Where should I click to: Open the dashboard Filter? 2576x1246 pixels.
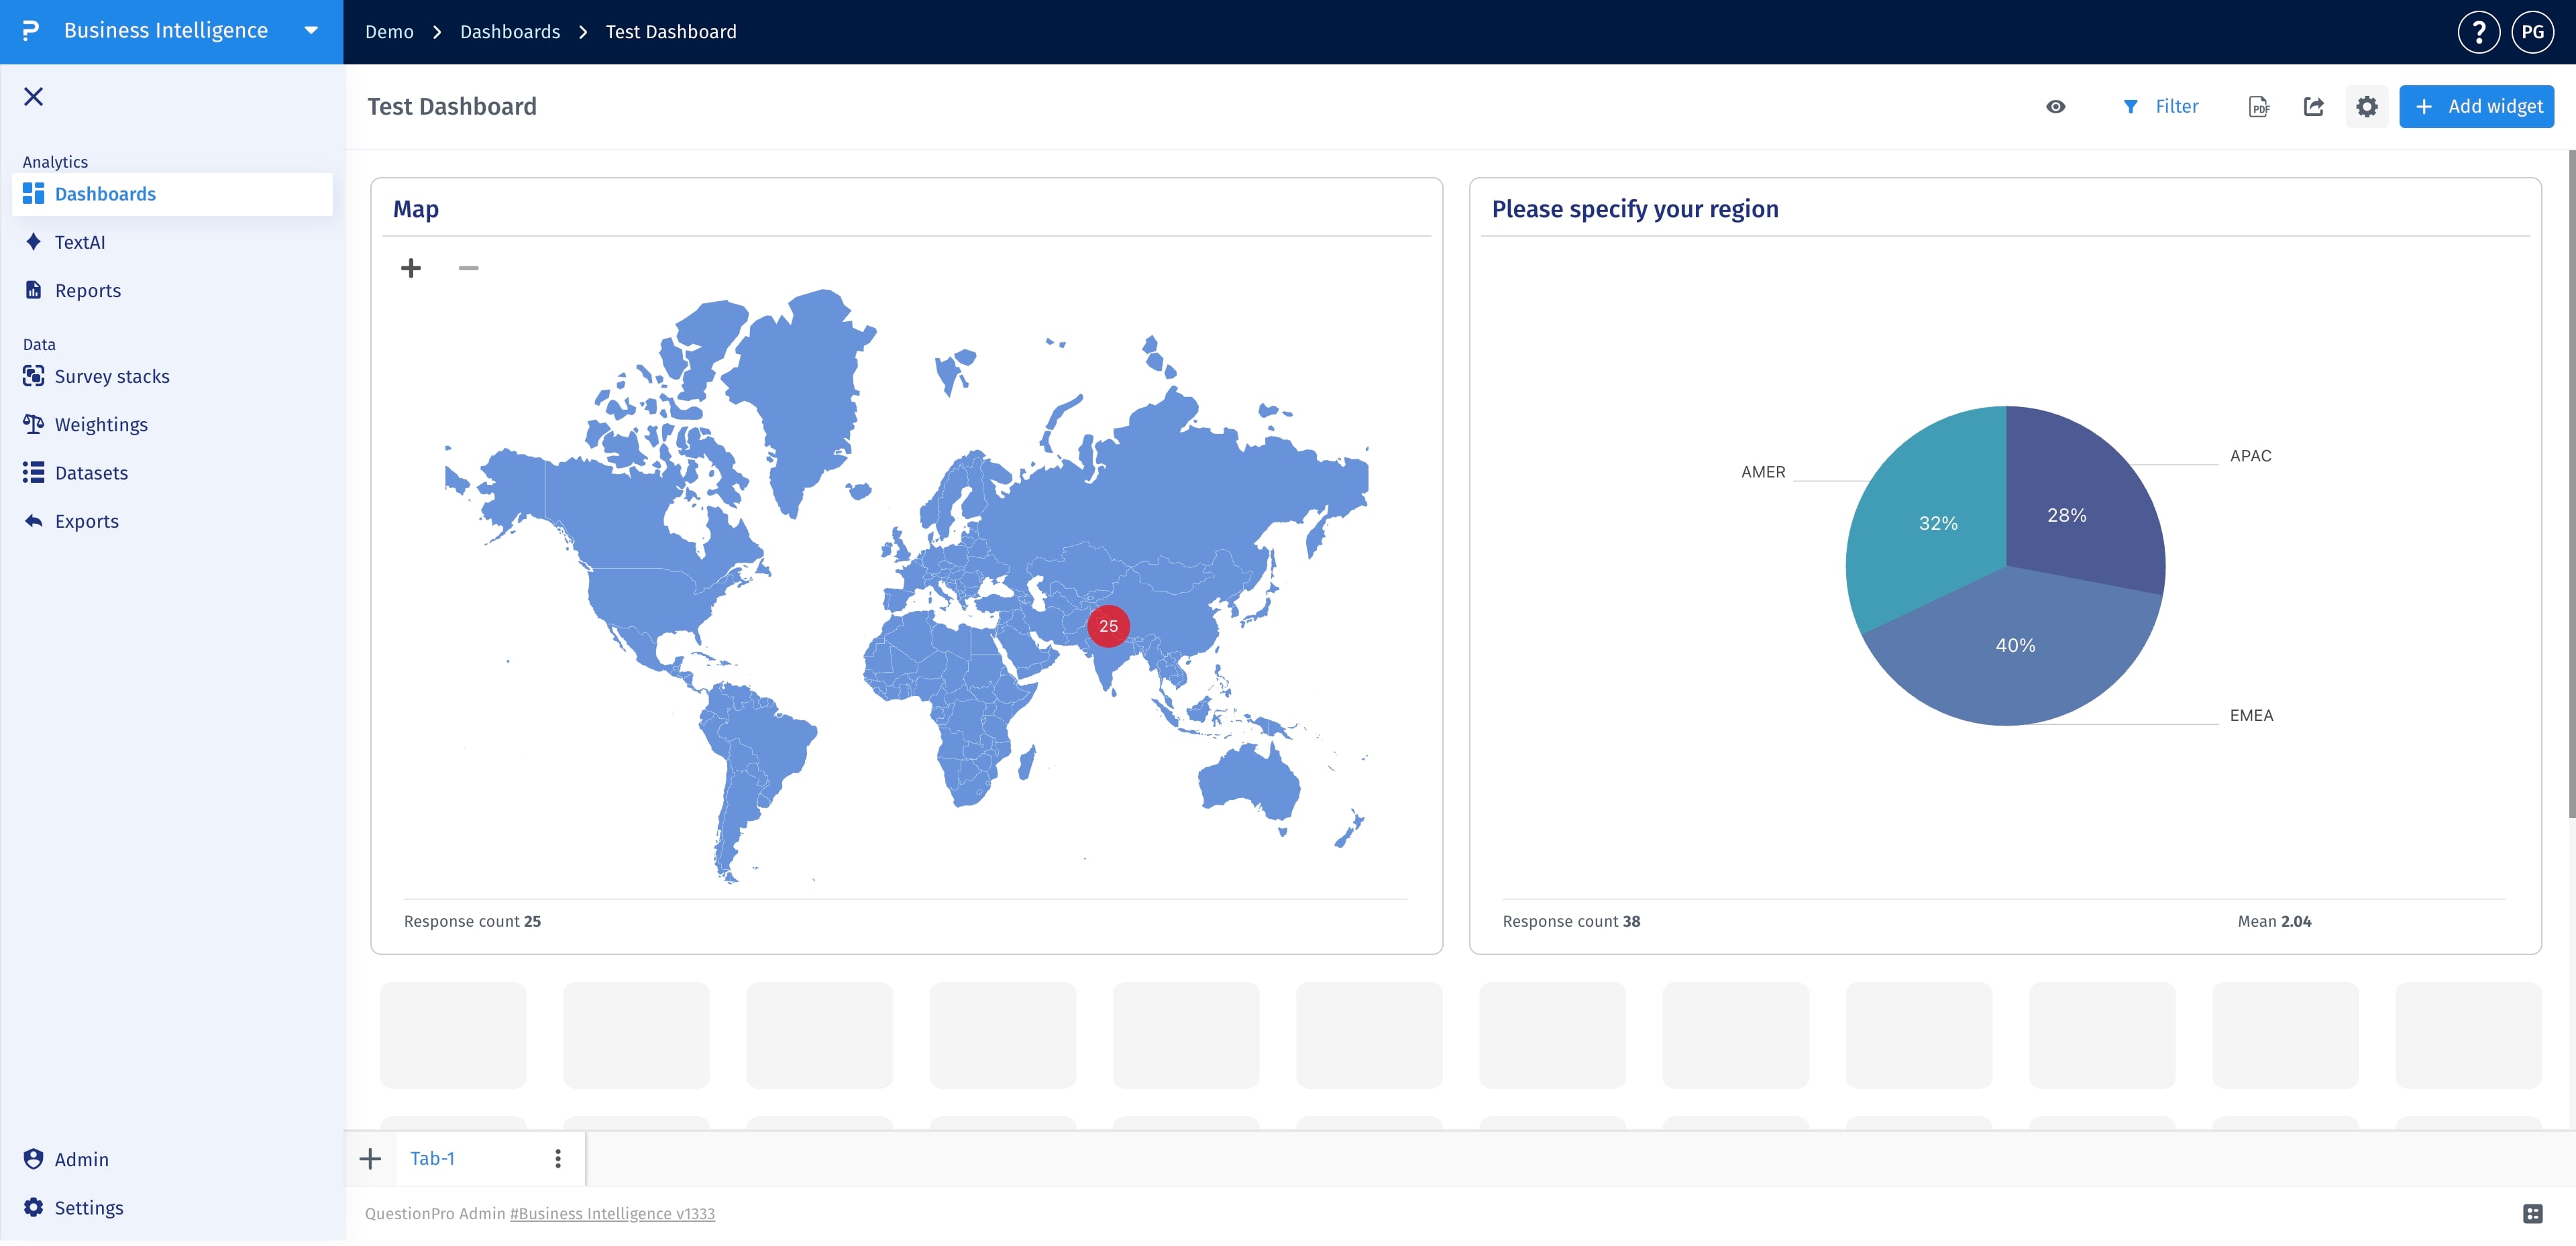tap(2160, 107)
